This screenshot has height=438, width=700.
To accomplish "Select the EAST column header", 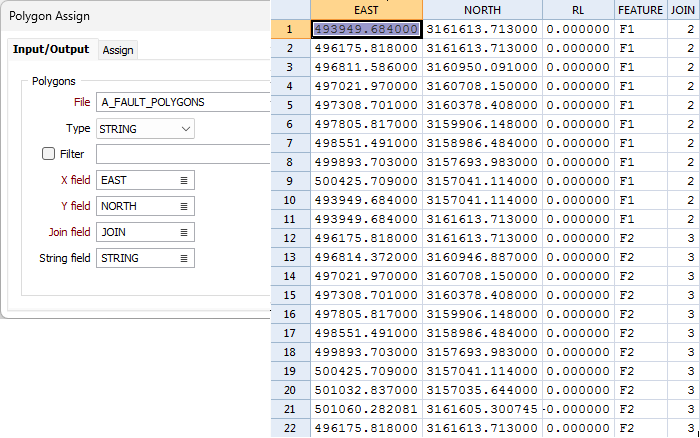I will [367, 10].
